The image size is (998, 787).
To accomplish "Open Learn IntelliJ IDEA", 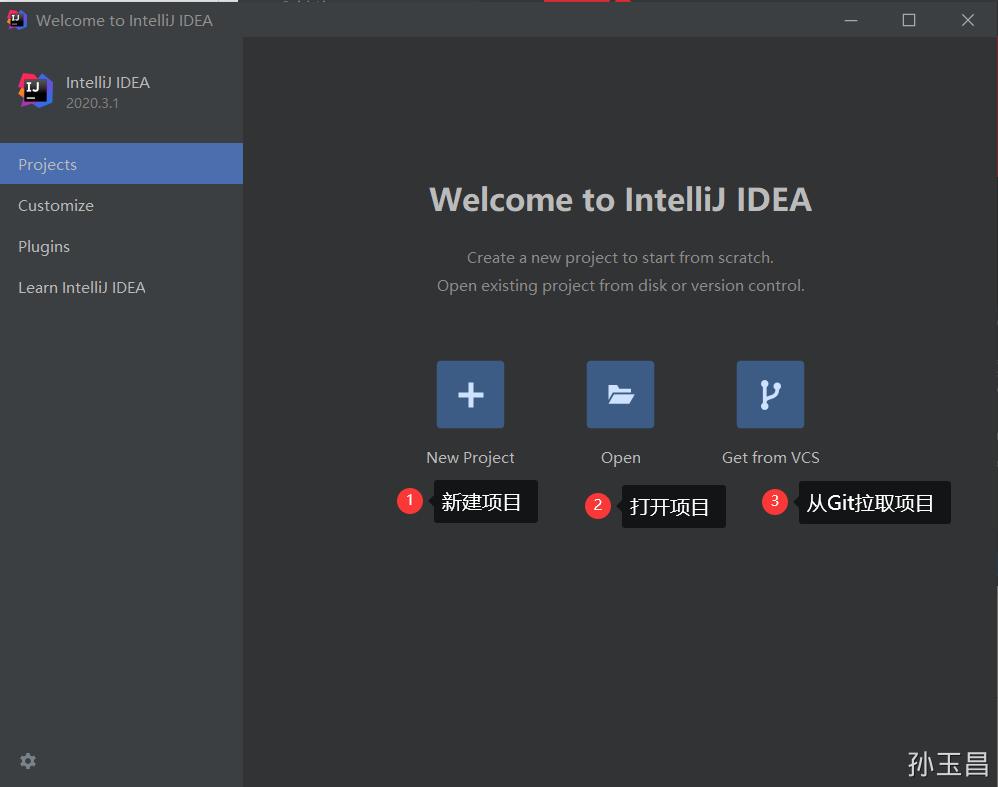I will pyautogui.click(x=81, y=287).
